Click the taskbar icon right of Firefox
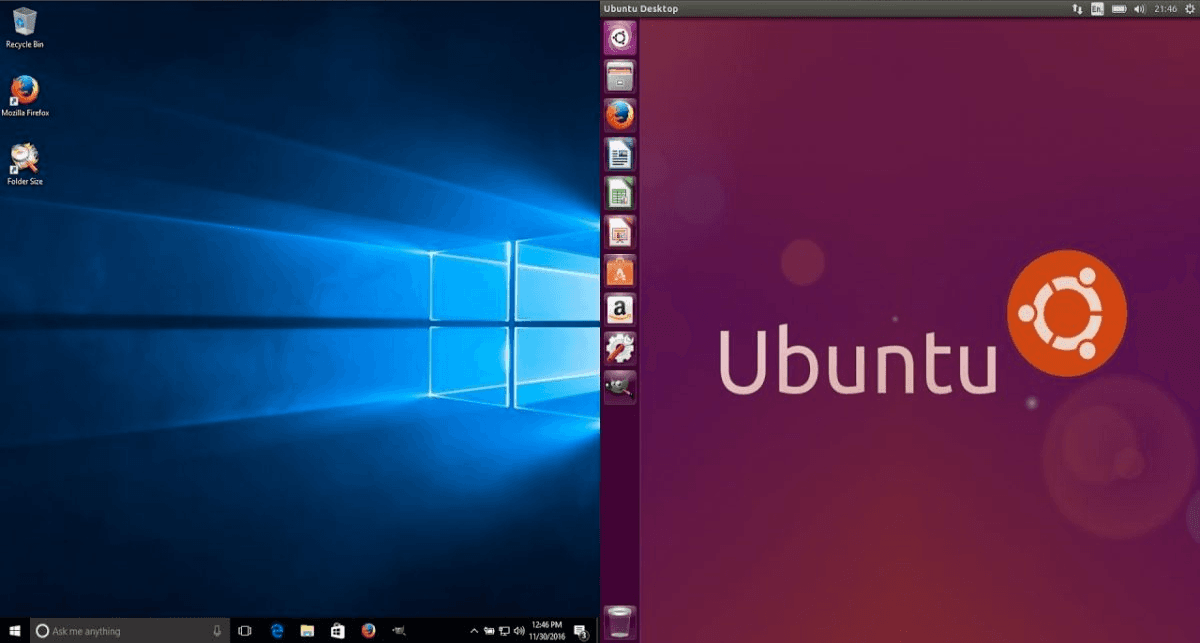Image resolution: width=1200 pixels, height=643 pixels. click(x=399, y=631)
